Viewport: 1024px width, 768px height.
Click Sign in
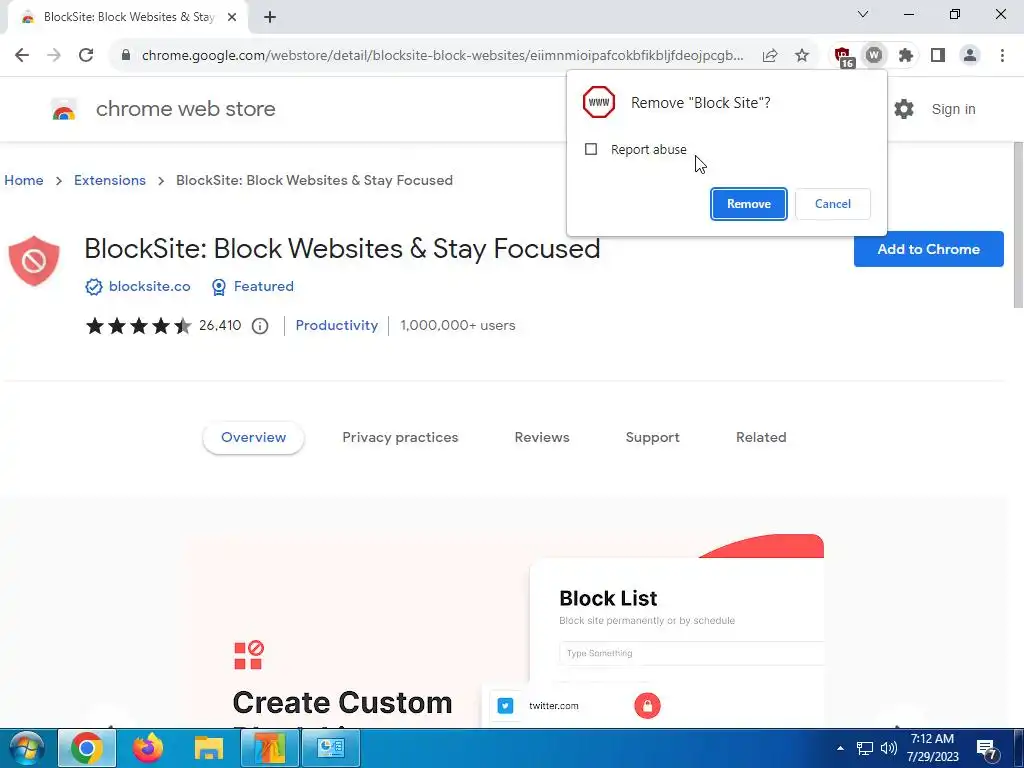953,109
